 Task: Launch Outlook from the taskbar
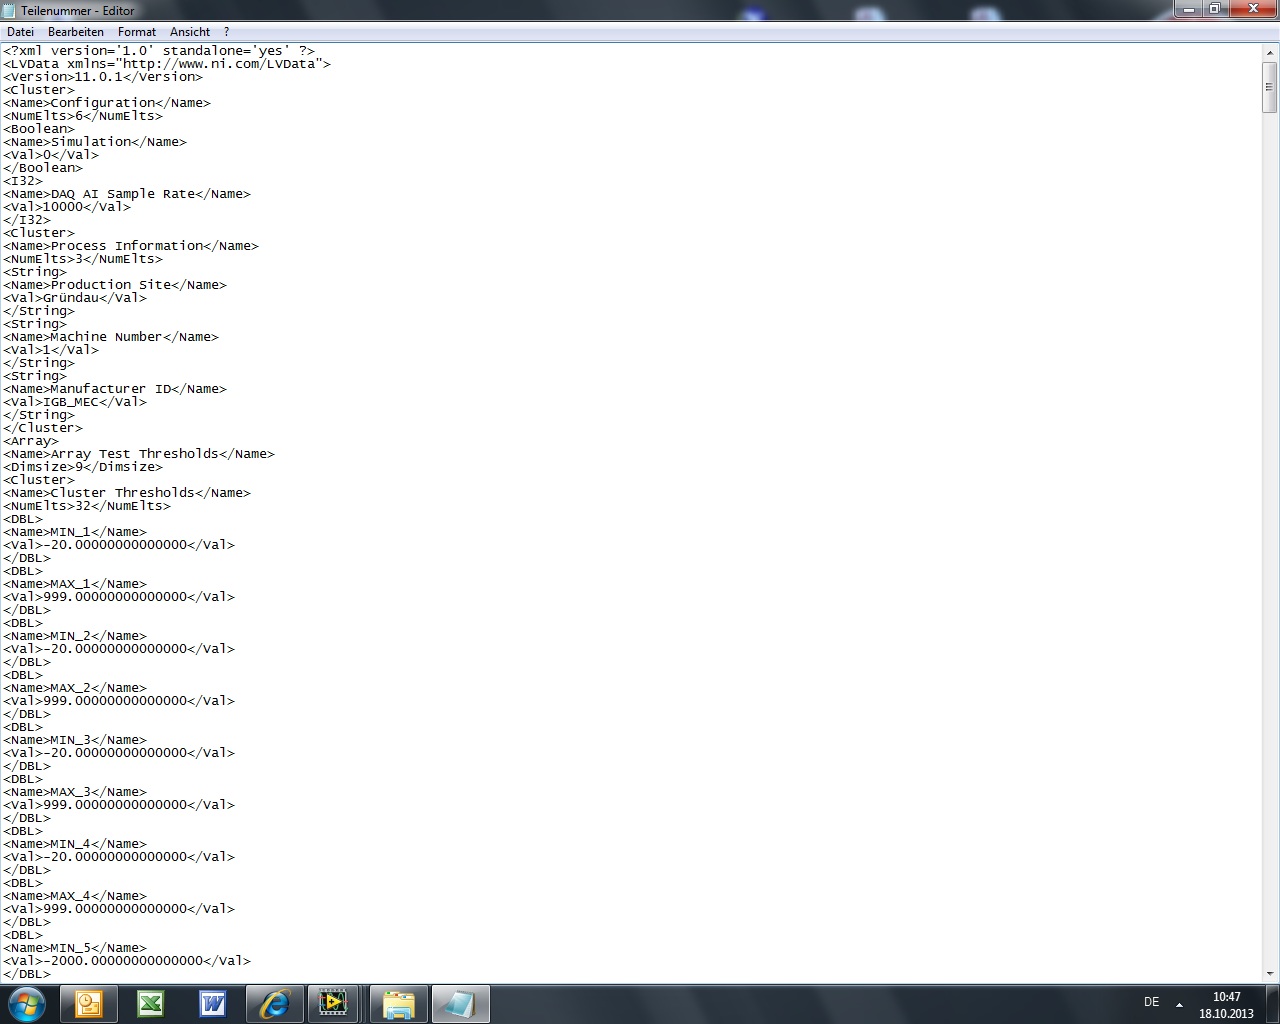[x=89, y=1004]
